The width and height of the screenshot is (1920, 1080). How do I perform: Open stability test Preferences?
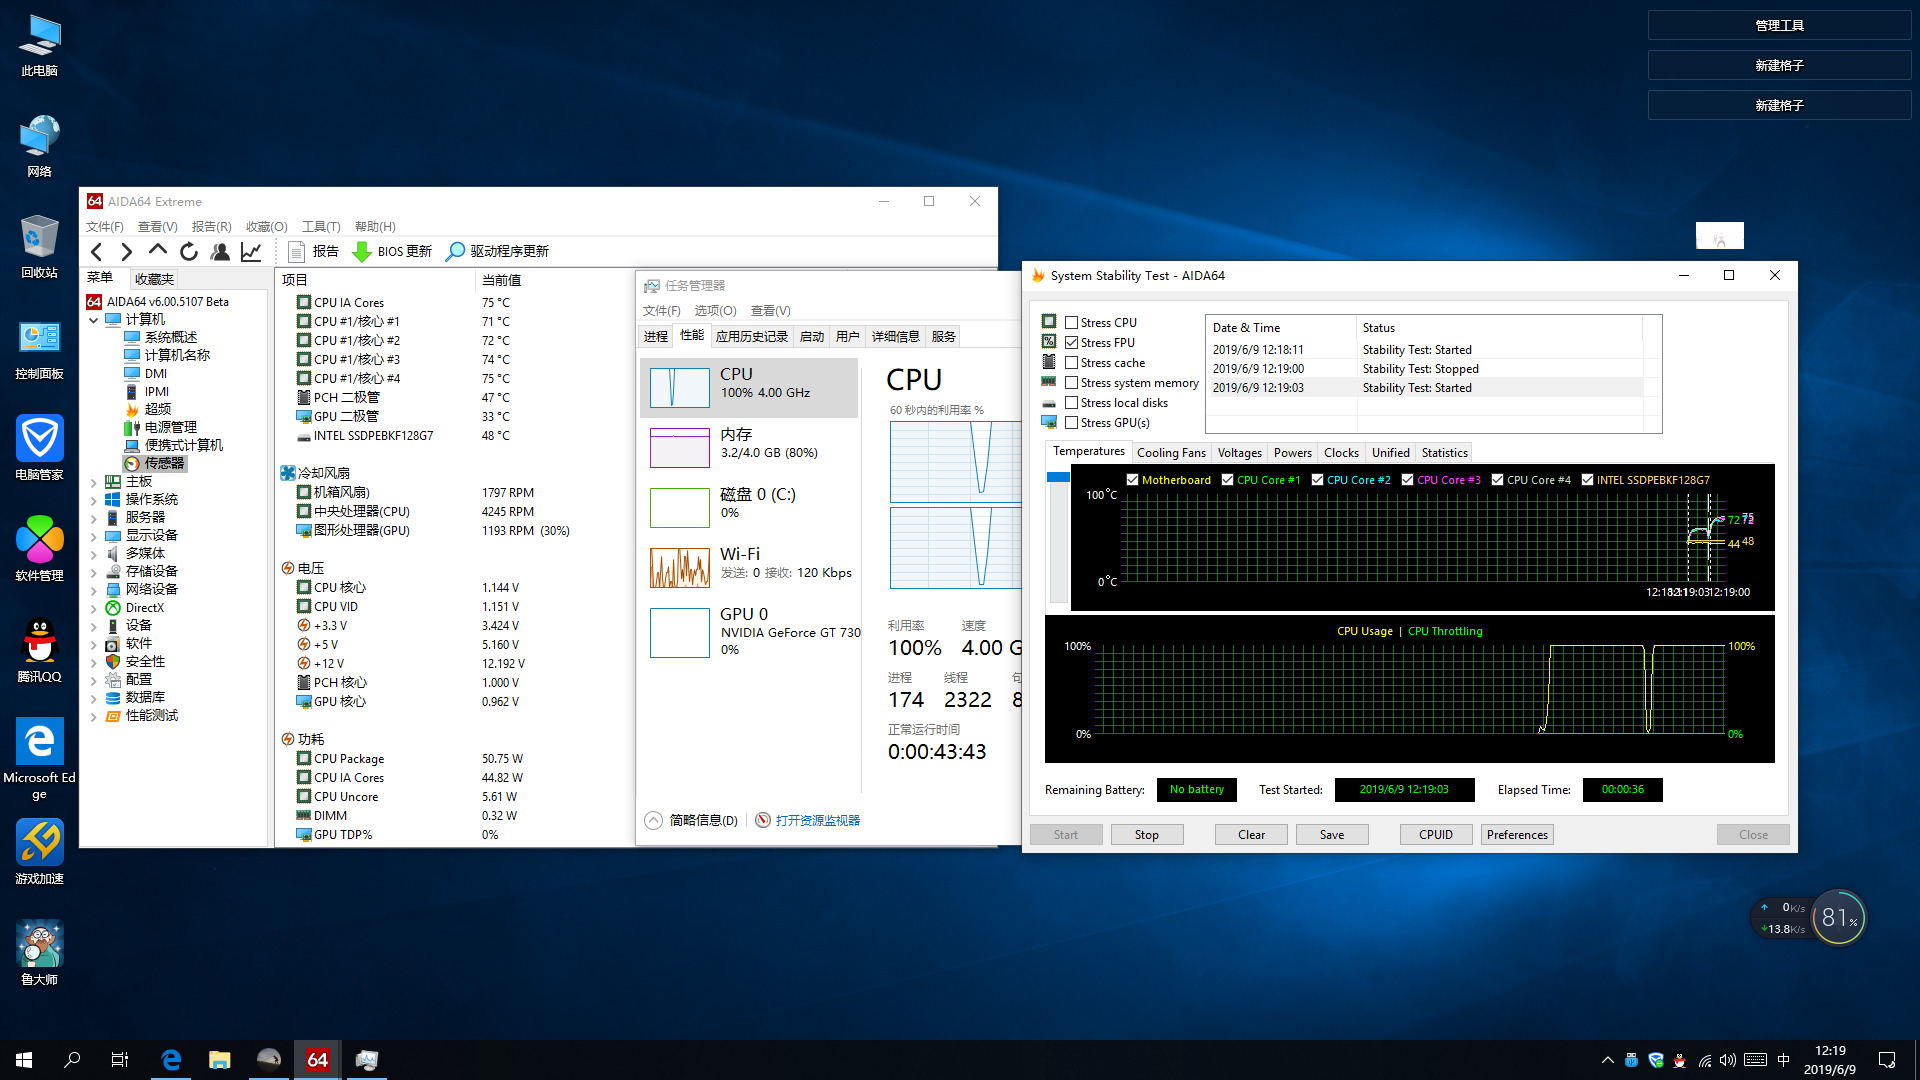point(1517,835)
